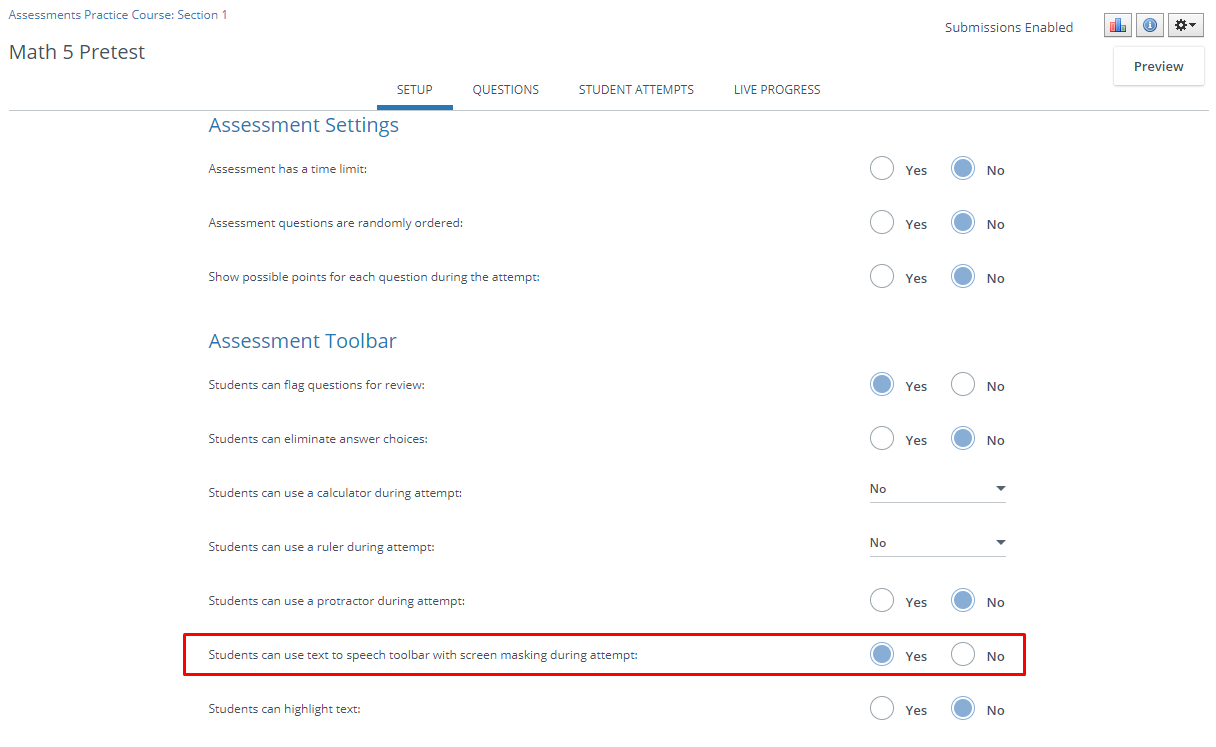Screen dimensions: 1216x747
Task: Select Yes for show possible points
Action: click(882, 277)
